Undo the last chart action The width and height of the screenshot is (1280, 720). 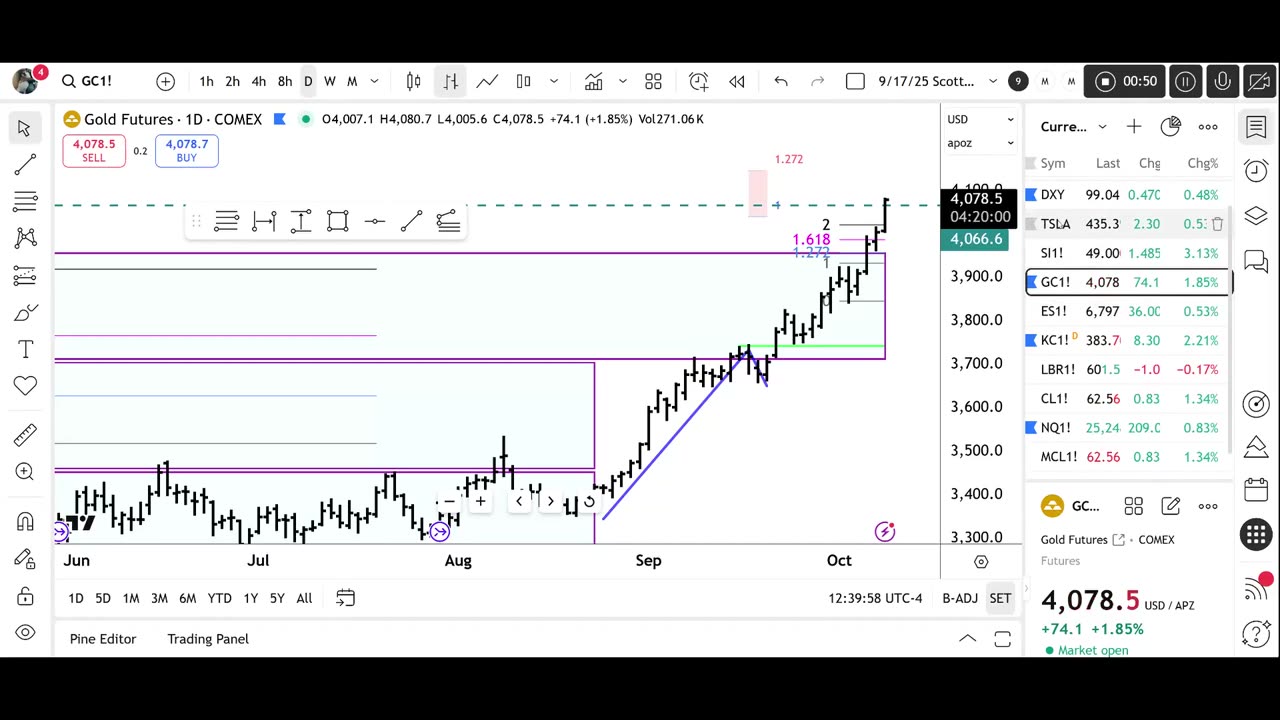[781, 81]
